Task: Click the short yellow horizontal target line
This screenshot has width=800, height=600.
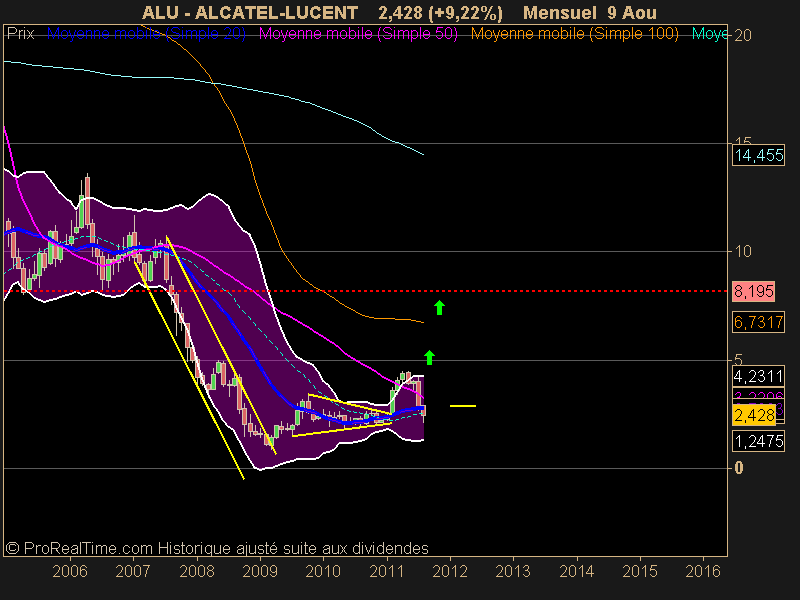Action: [463, 406]
